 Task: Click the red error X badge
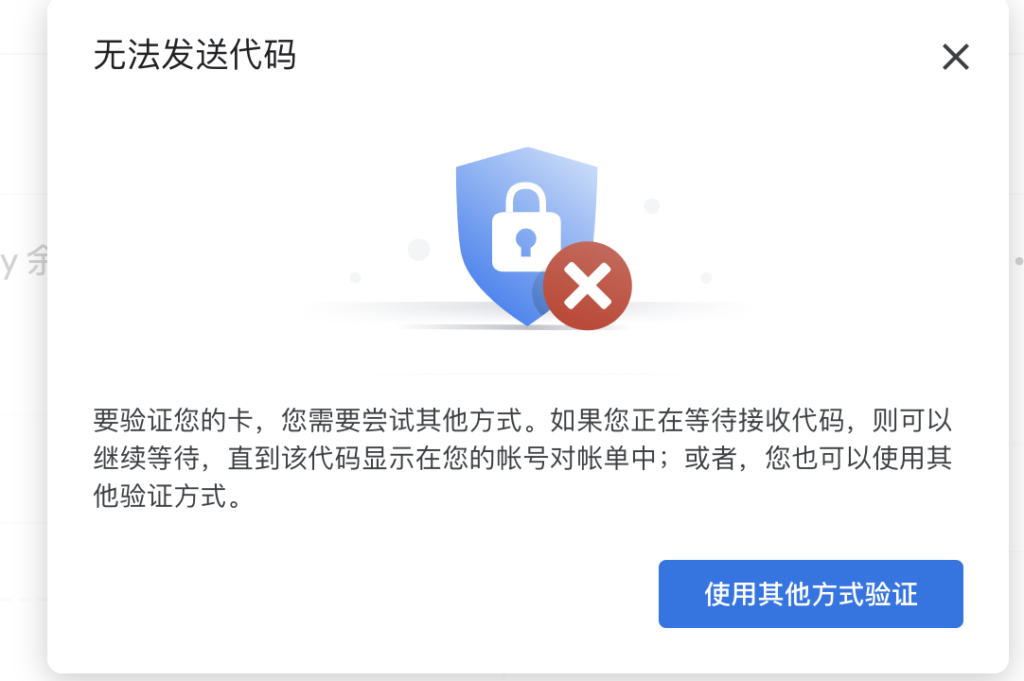(587, 285)
